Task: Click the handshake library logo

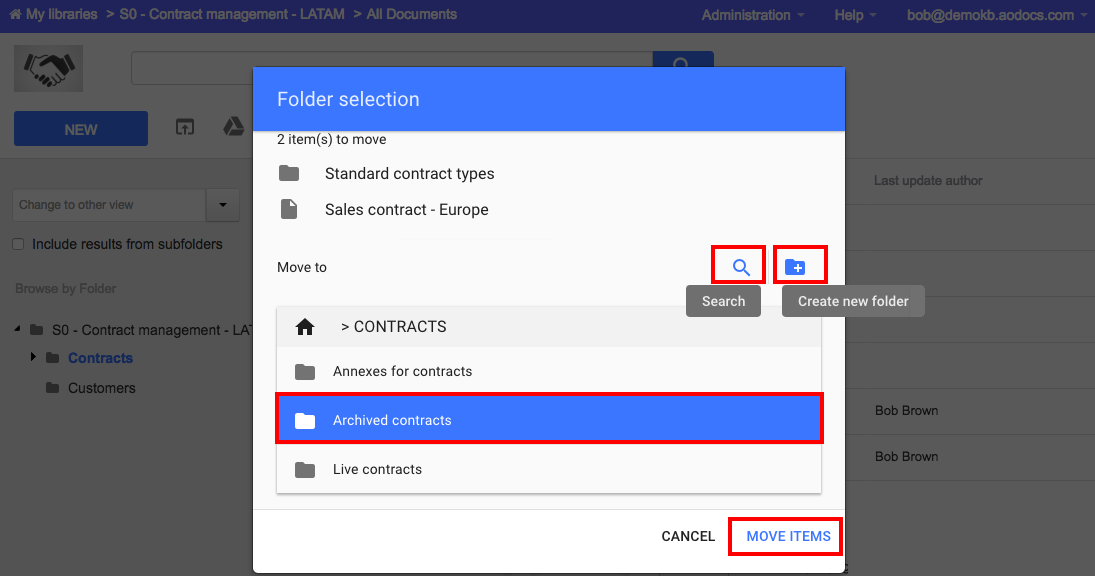Action: point(48,68)
